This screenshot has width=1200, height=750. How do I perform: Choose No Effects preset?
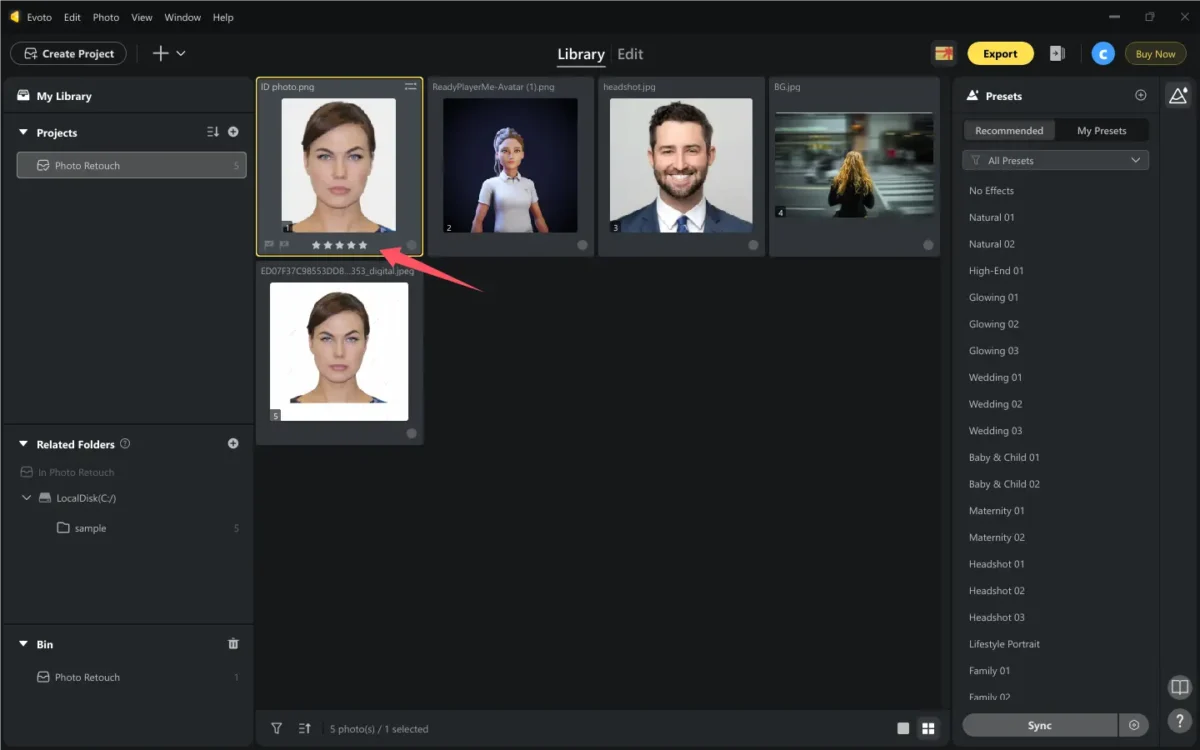(x=991, y=190)
